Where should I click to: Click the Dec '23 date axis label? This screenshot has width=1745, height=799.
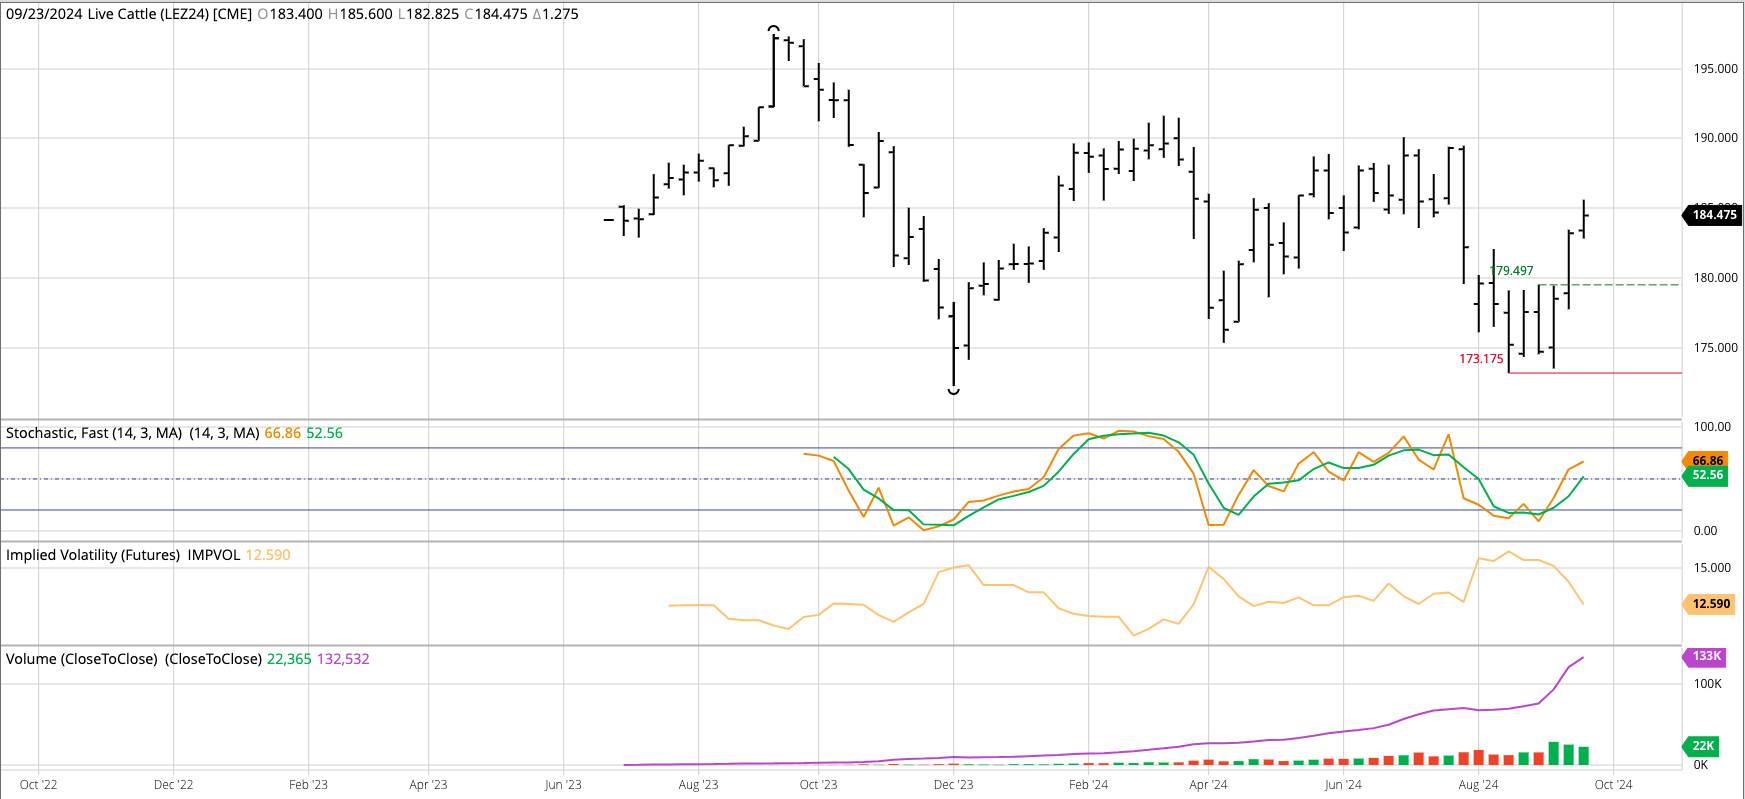(953, 785)
